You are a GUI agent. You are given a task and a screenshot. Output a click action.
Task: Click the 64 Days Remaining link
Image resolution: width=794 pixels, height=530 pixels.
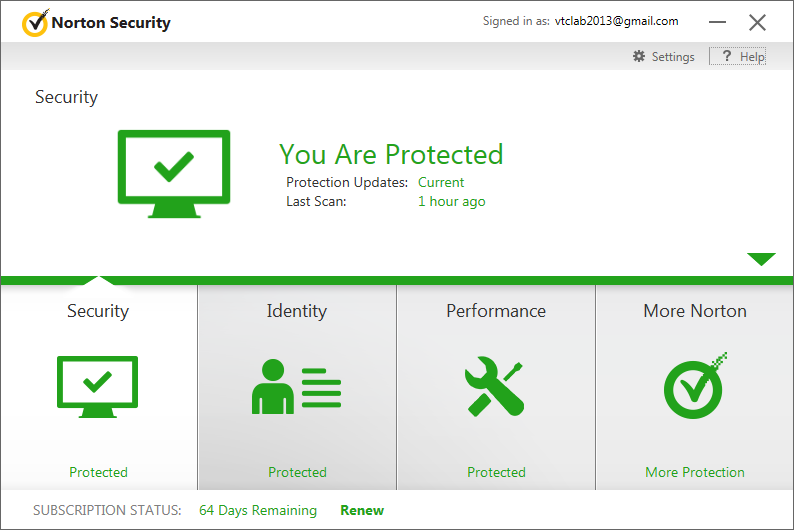[258, 510]
